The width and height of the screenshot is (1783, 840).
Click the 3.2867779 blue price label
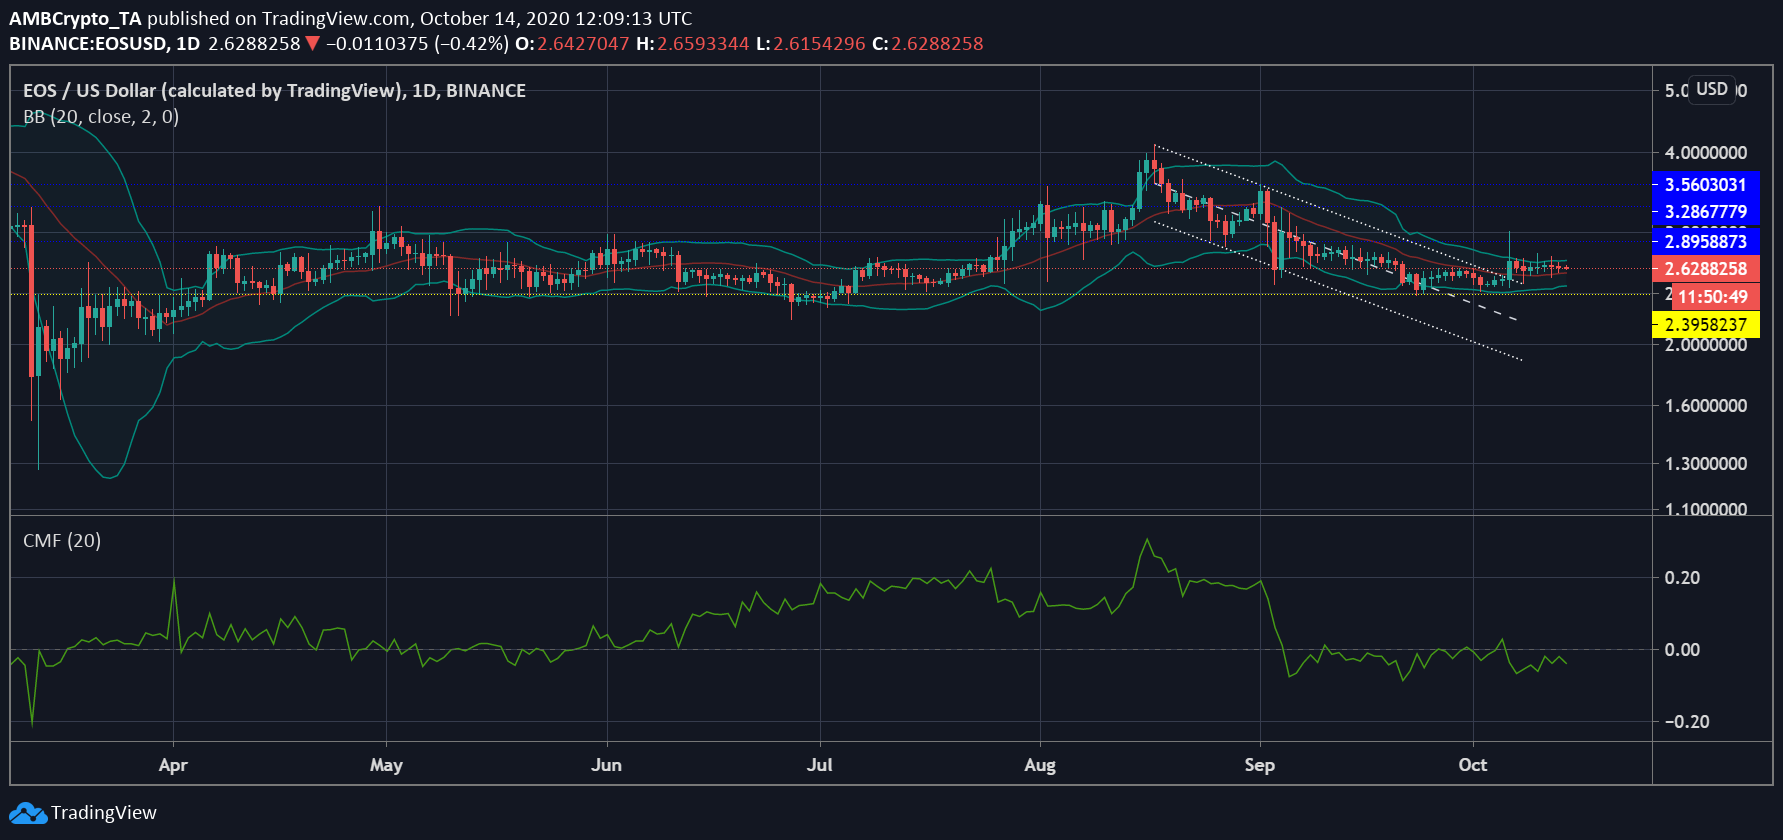coord(1706,212)
